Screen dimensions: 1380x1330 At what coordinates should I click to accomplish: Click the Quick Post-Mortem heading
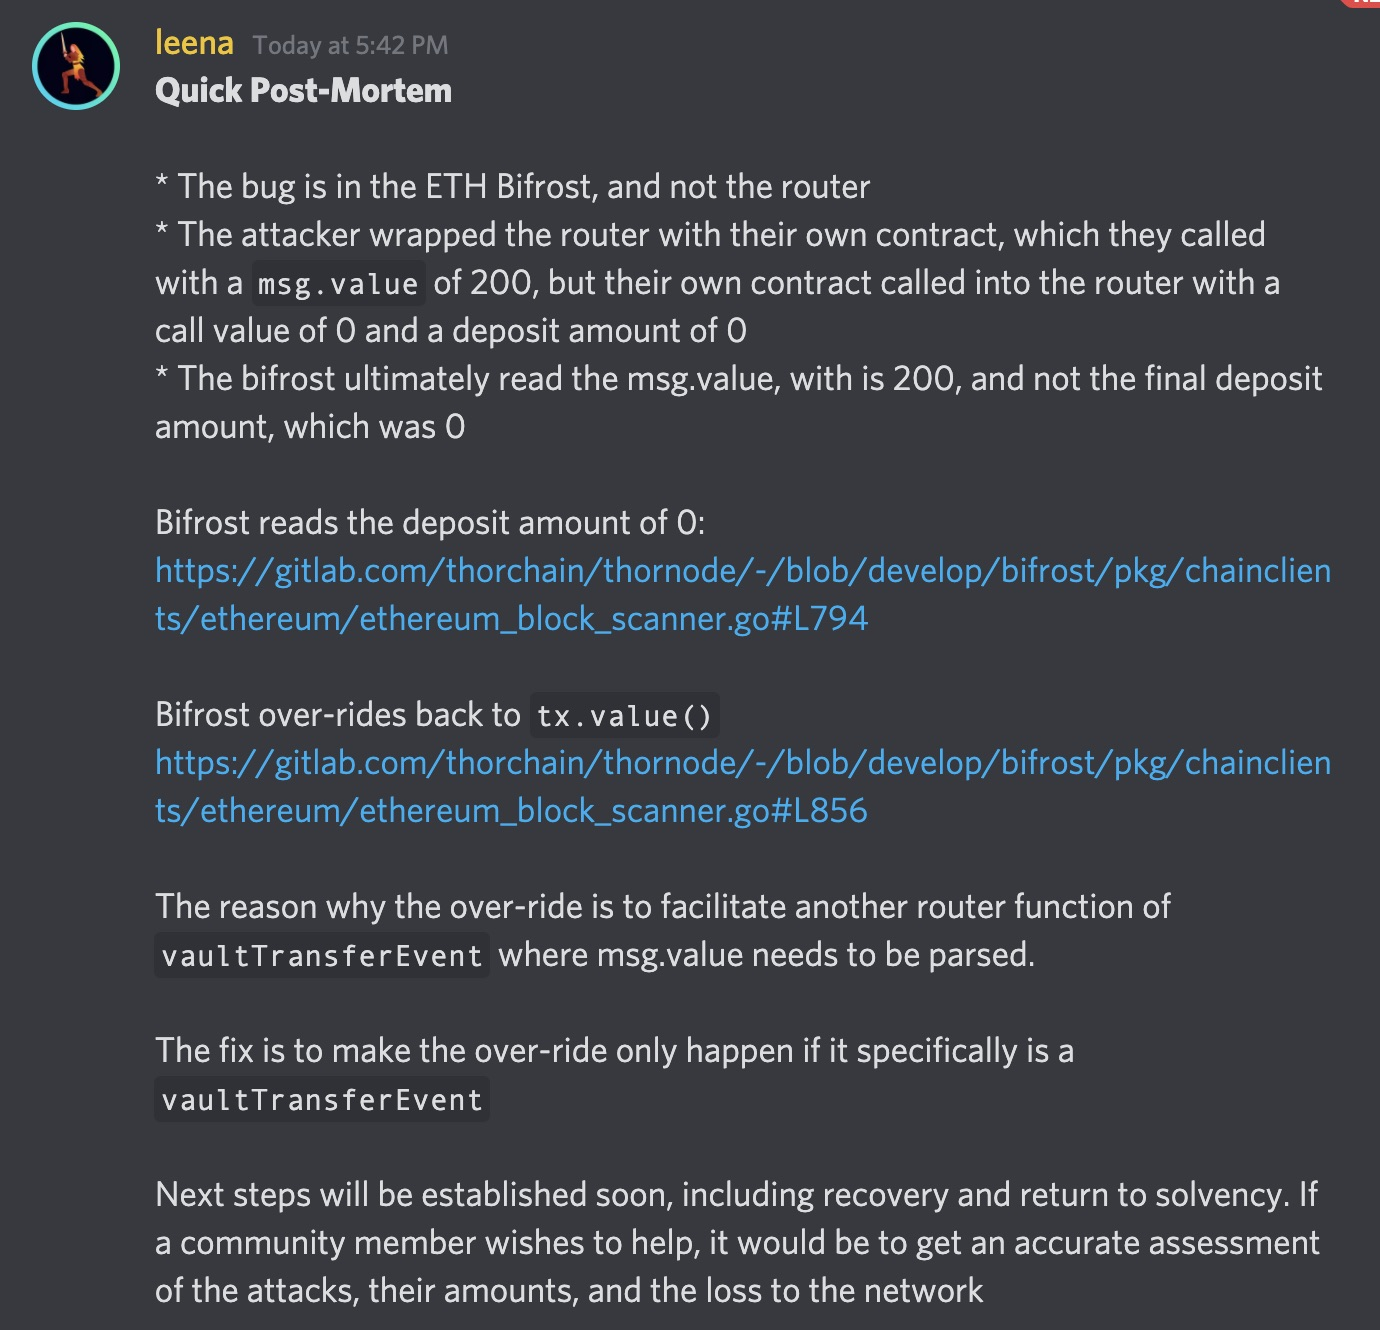point(303,91)
